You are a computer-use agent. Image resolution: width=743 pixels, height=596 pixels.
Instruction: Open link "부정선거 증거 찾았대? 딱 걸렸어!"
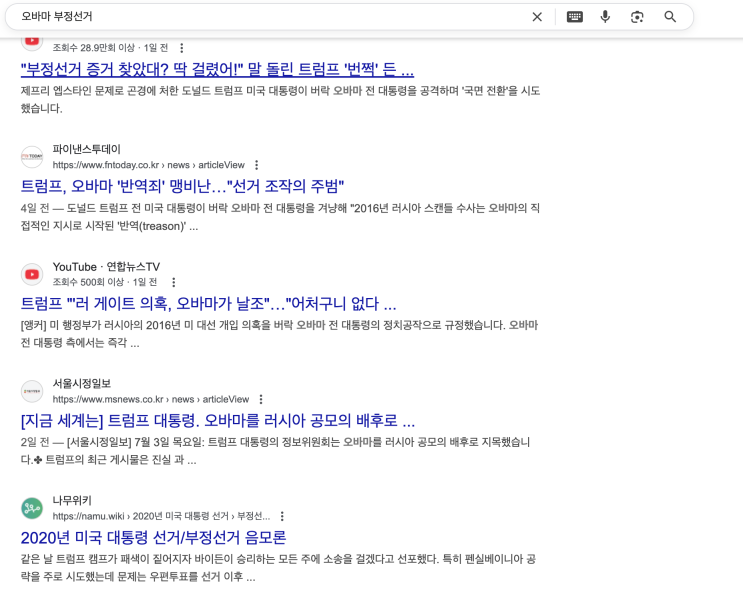pos(217,69)
